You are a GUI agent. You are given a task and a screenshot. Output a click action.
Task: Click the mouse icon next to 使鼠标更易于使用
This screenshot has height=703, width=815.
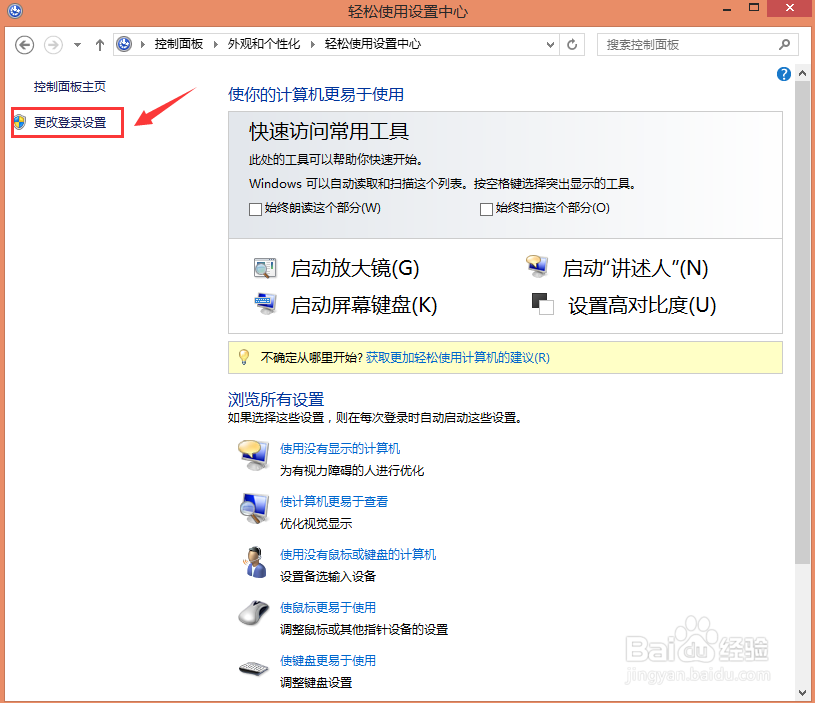point(253,613)
